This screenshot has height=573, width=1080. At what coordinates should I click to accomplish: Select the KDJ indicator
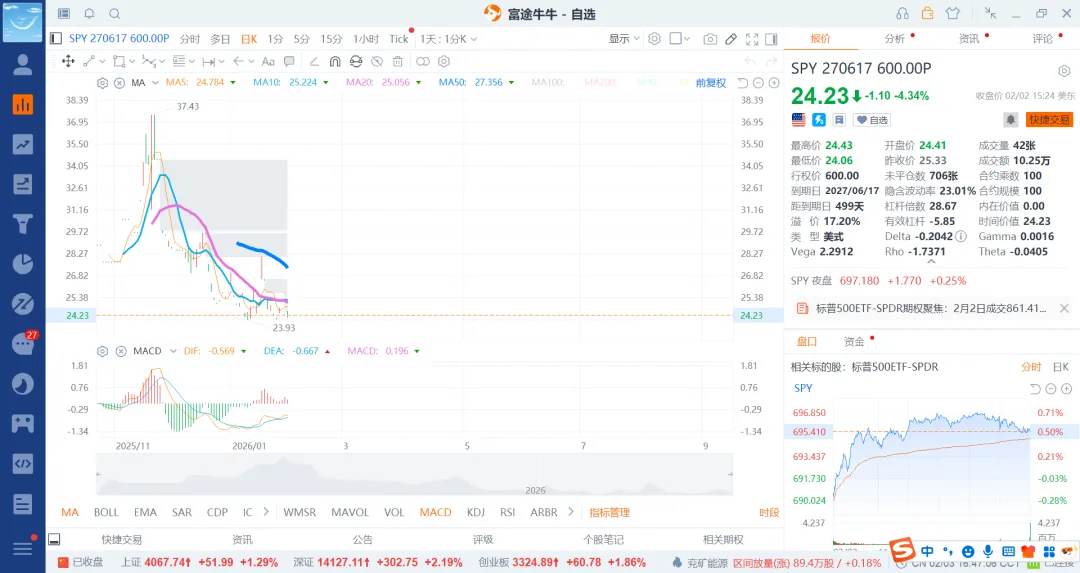(x=476, y=512)
